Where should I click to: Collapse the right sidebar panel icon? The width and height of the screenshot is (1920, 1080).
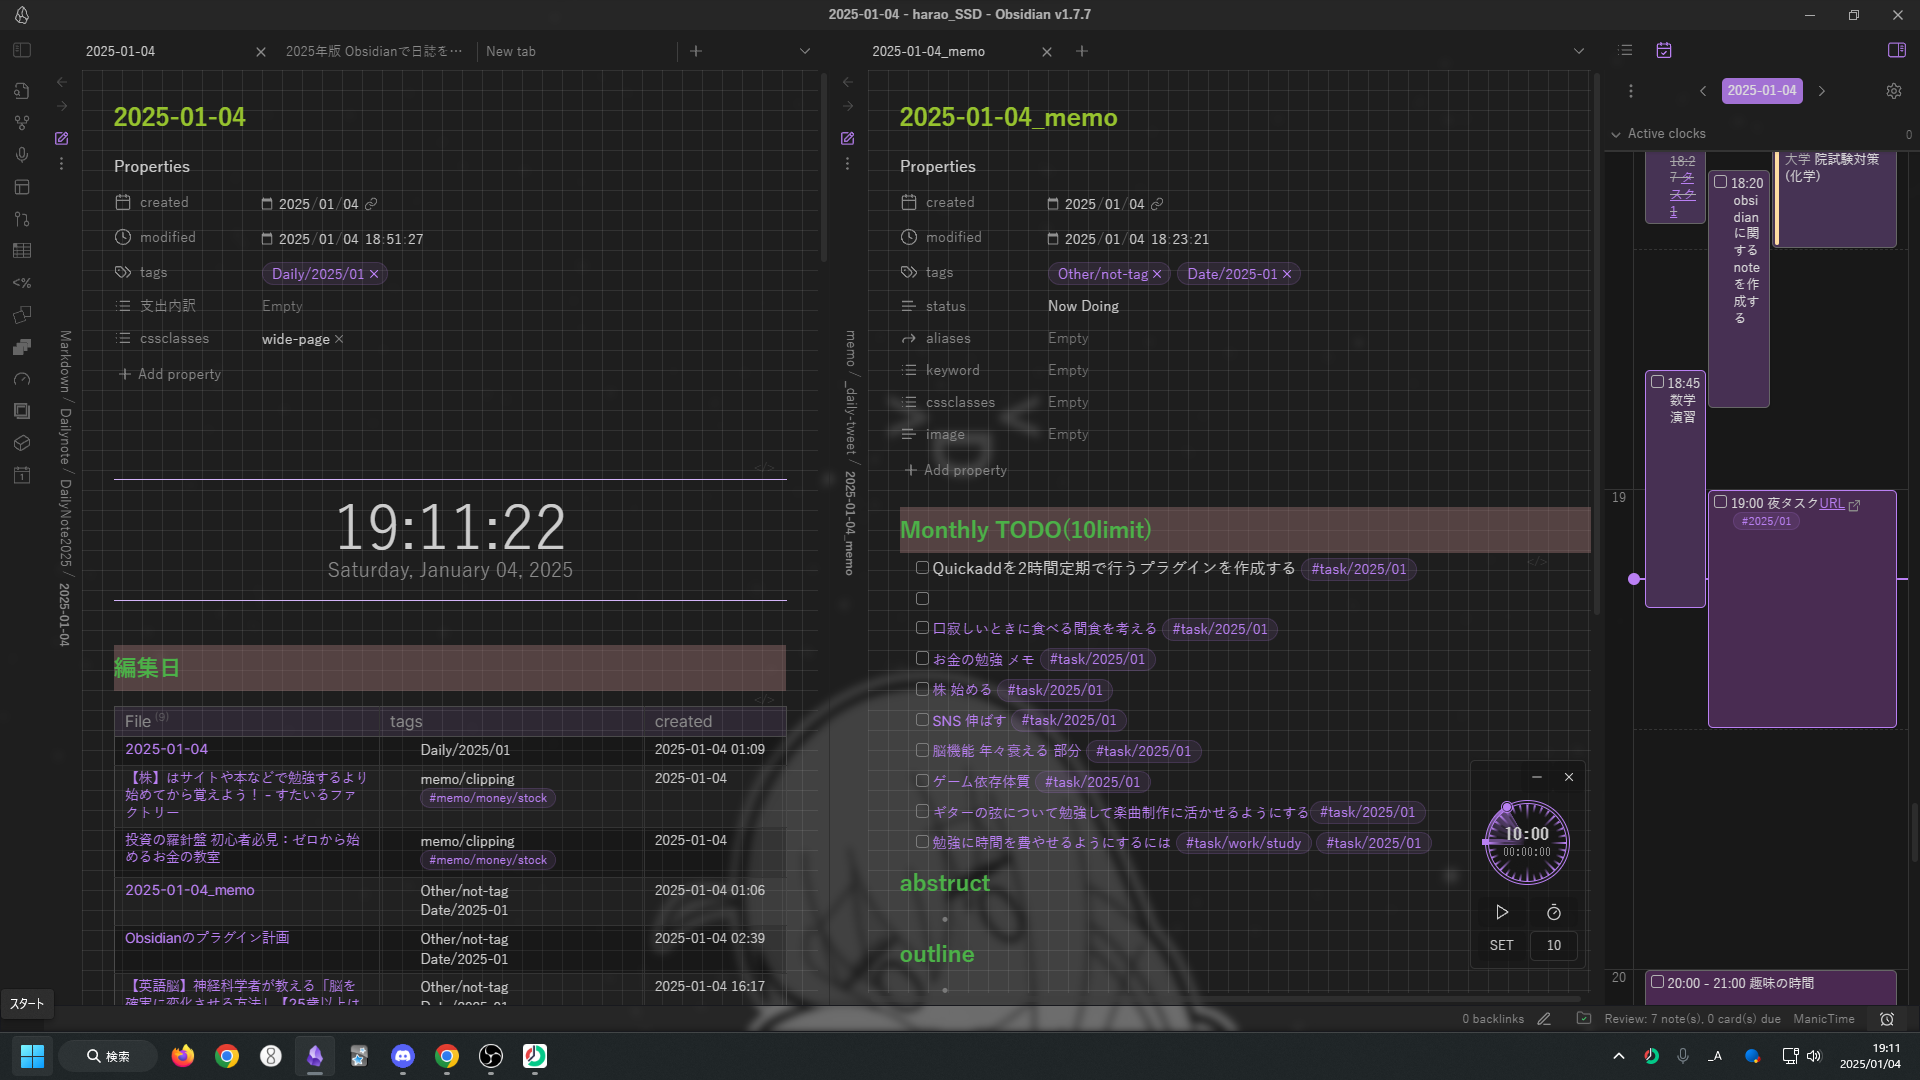[1897, 51]
